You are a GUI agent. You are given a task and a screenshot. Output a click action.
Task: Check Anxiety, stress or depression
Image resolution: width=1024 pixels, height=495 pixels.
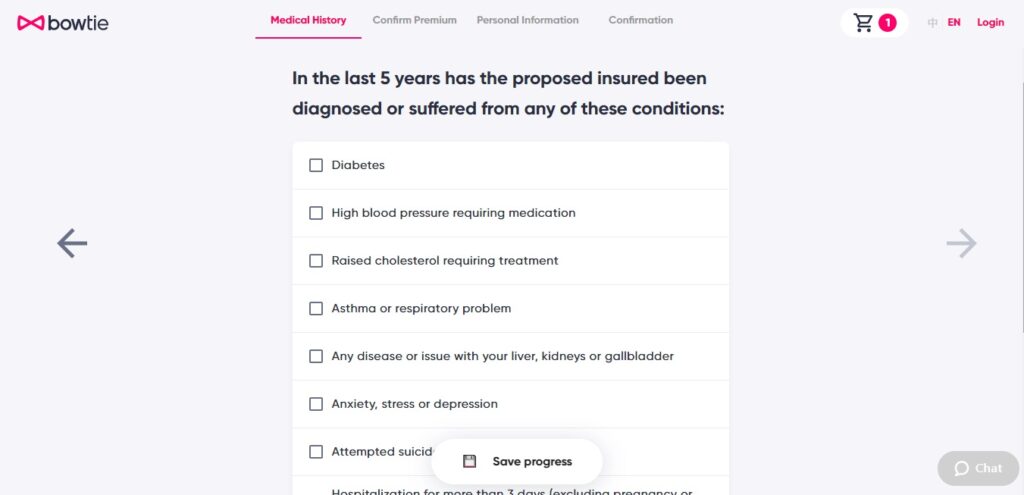point(316,404)
